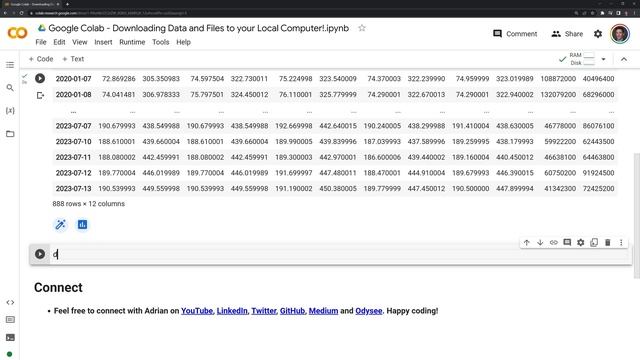Open the terminal icon in the sidebar
Screen dimensions: 640x360
(10, 338)
